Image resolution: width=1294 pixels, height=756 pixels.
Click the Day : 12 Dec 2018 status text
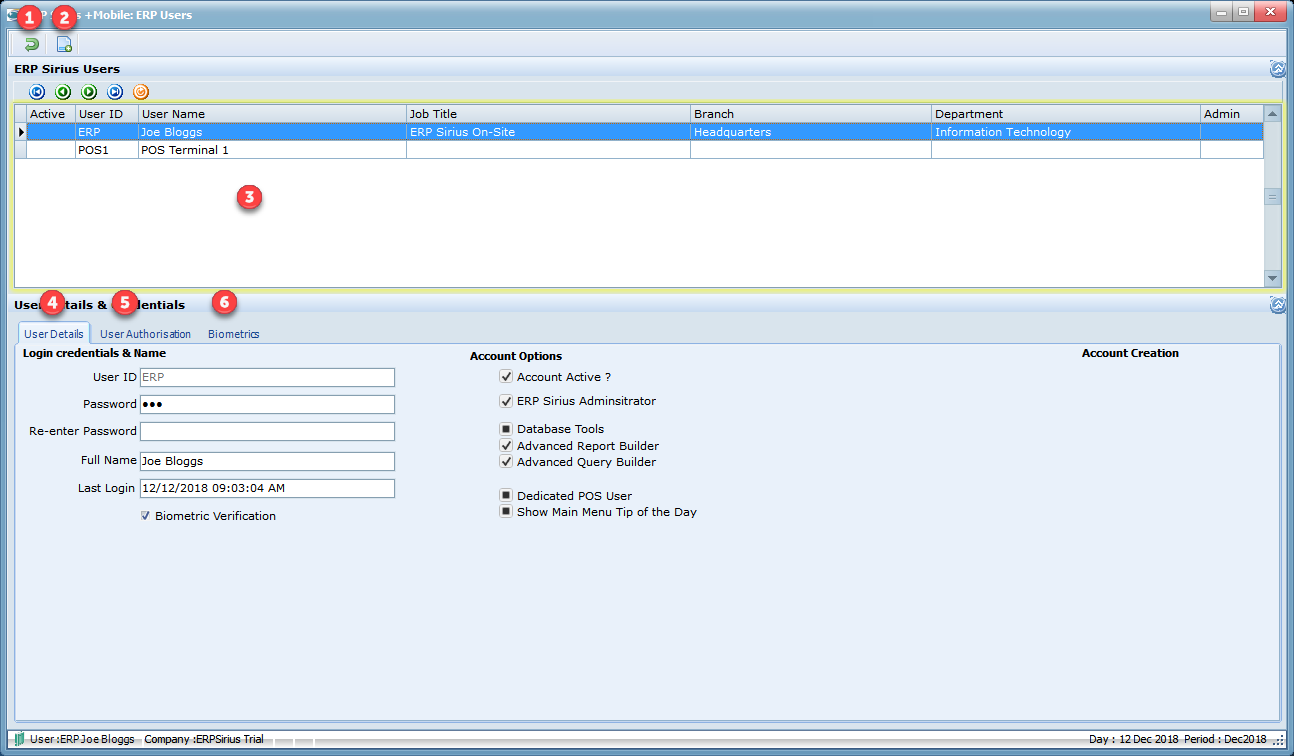pos(1134,740)
